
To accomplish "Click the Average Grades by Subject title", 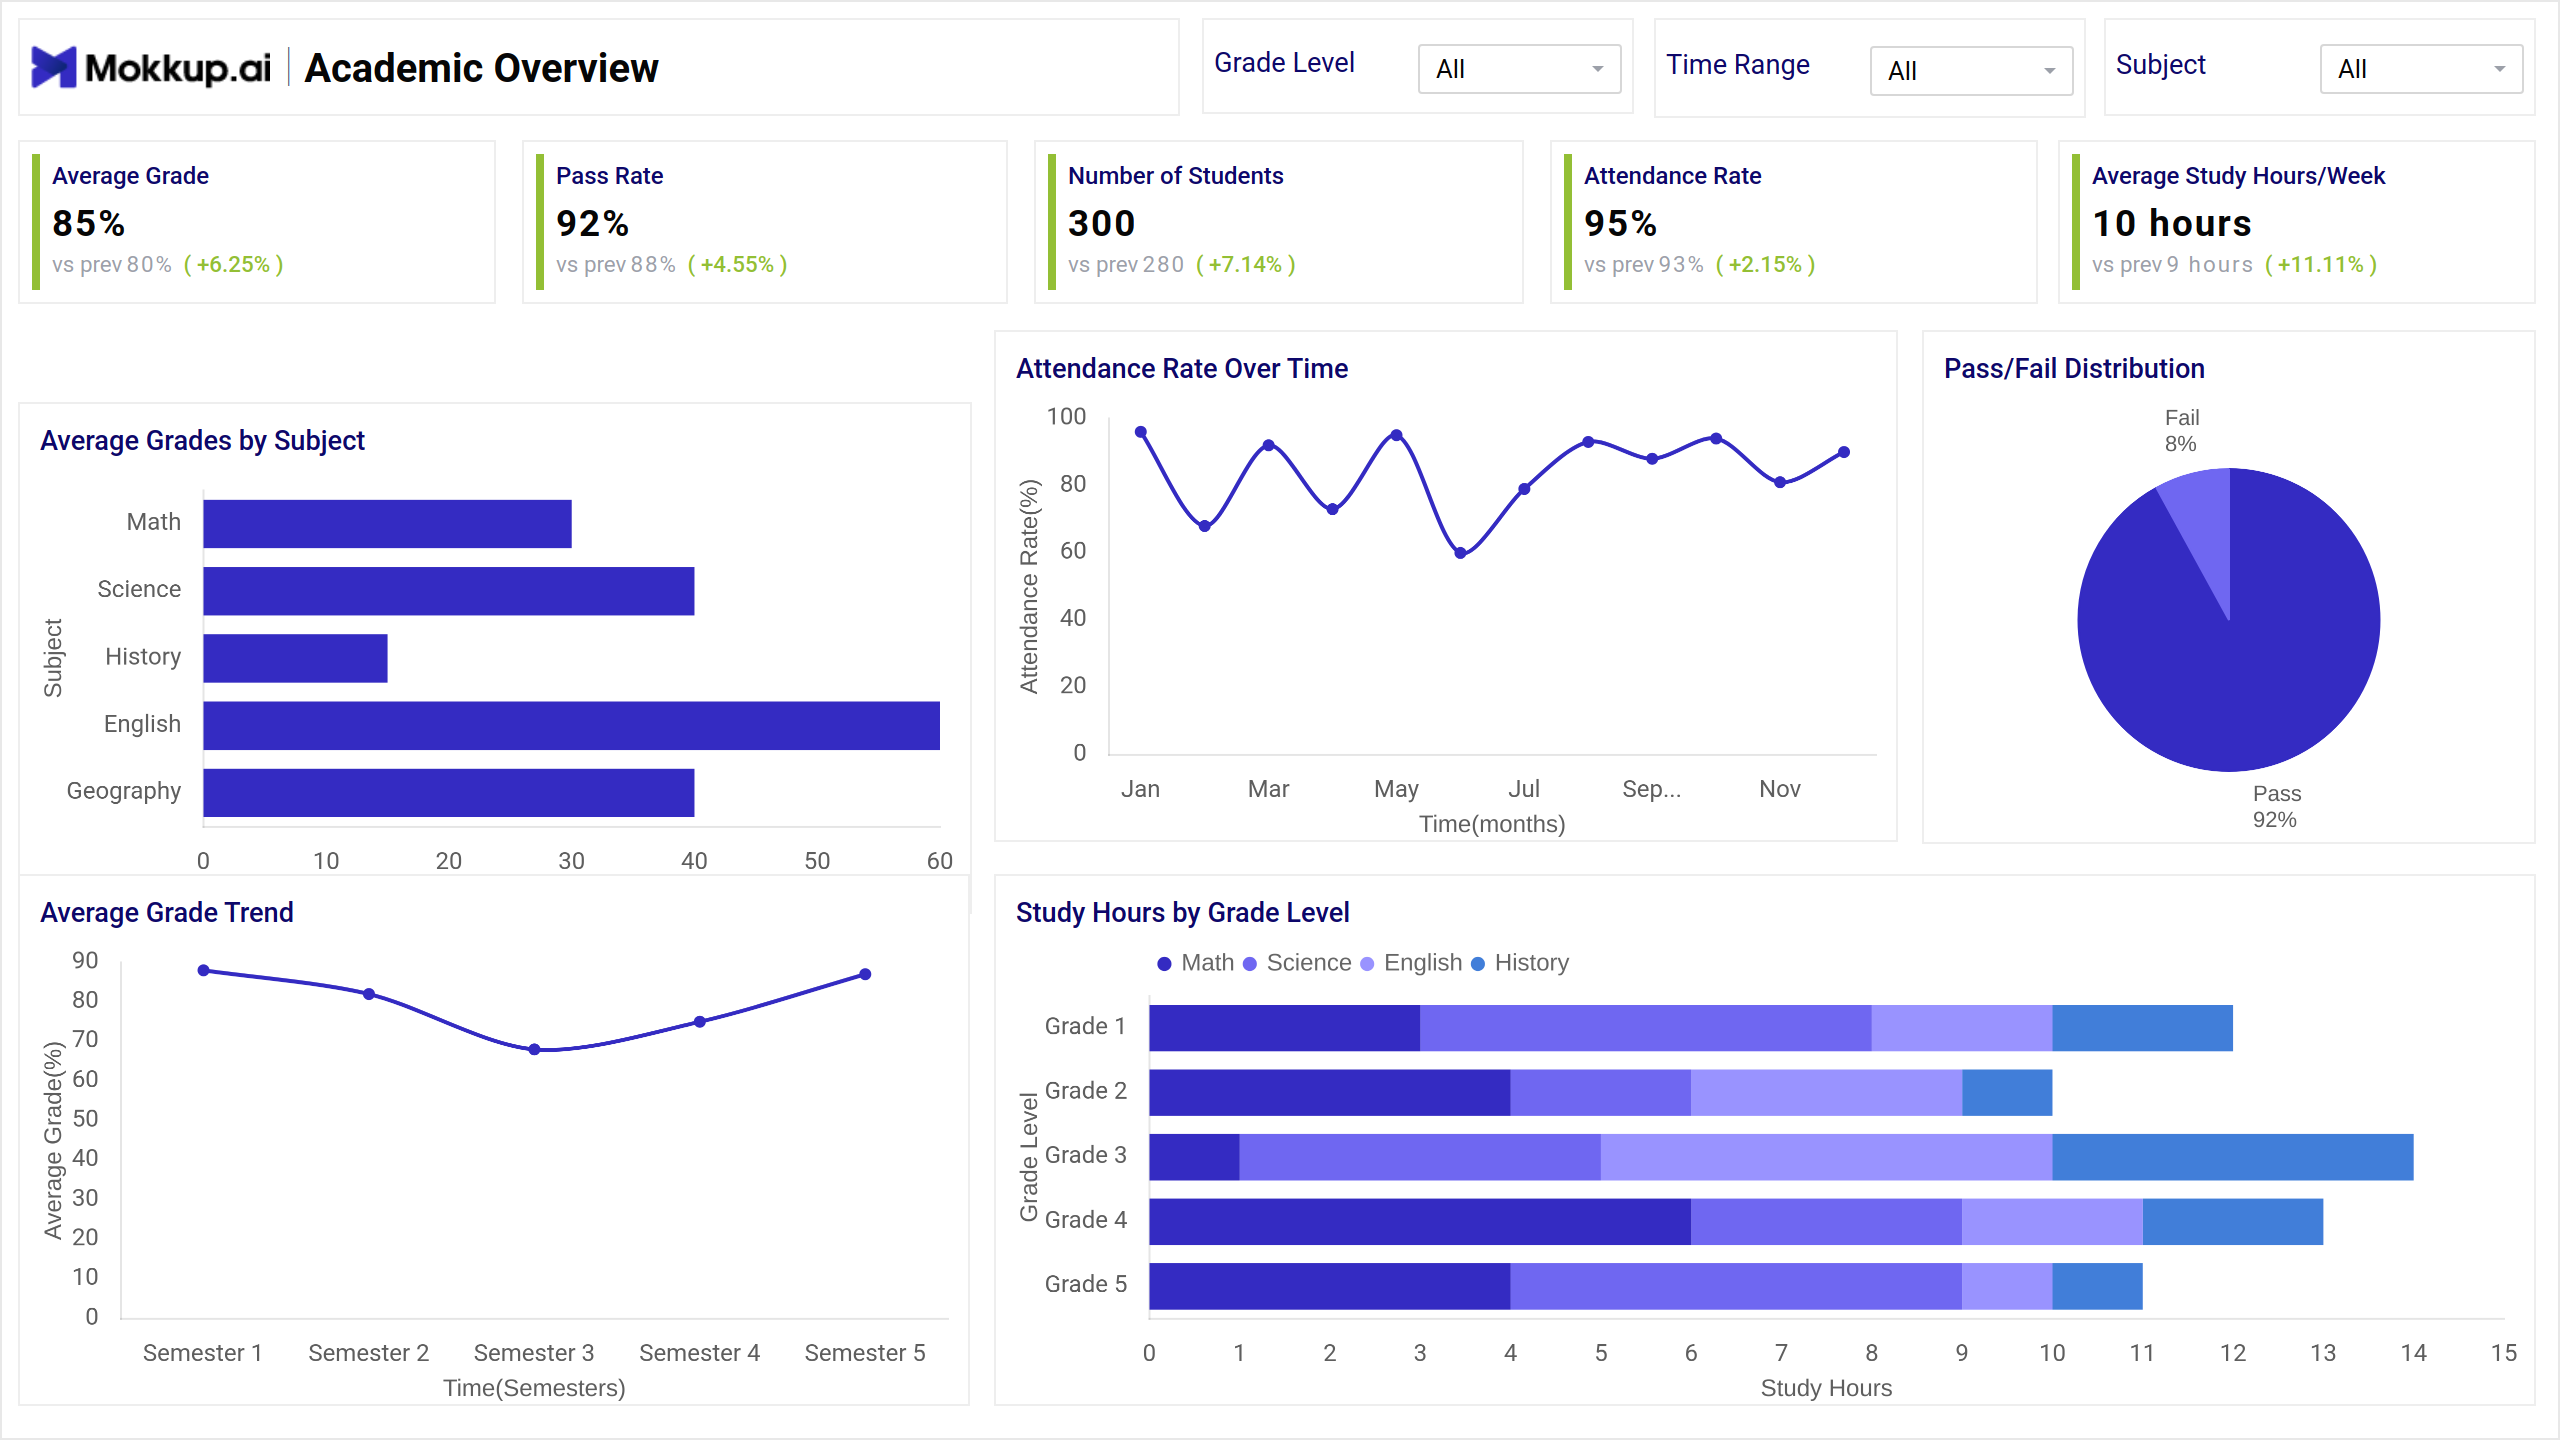I will click(x=202, y=441).
